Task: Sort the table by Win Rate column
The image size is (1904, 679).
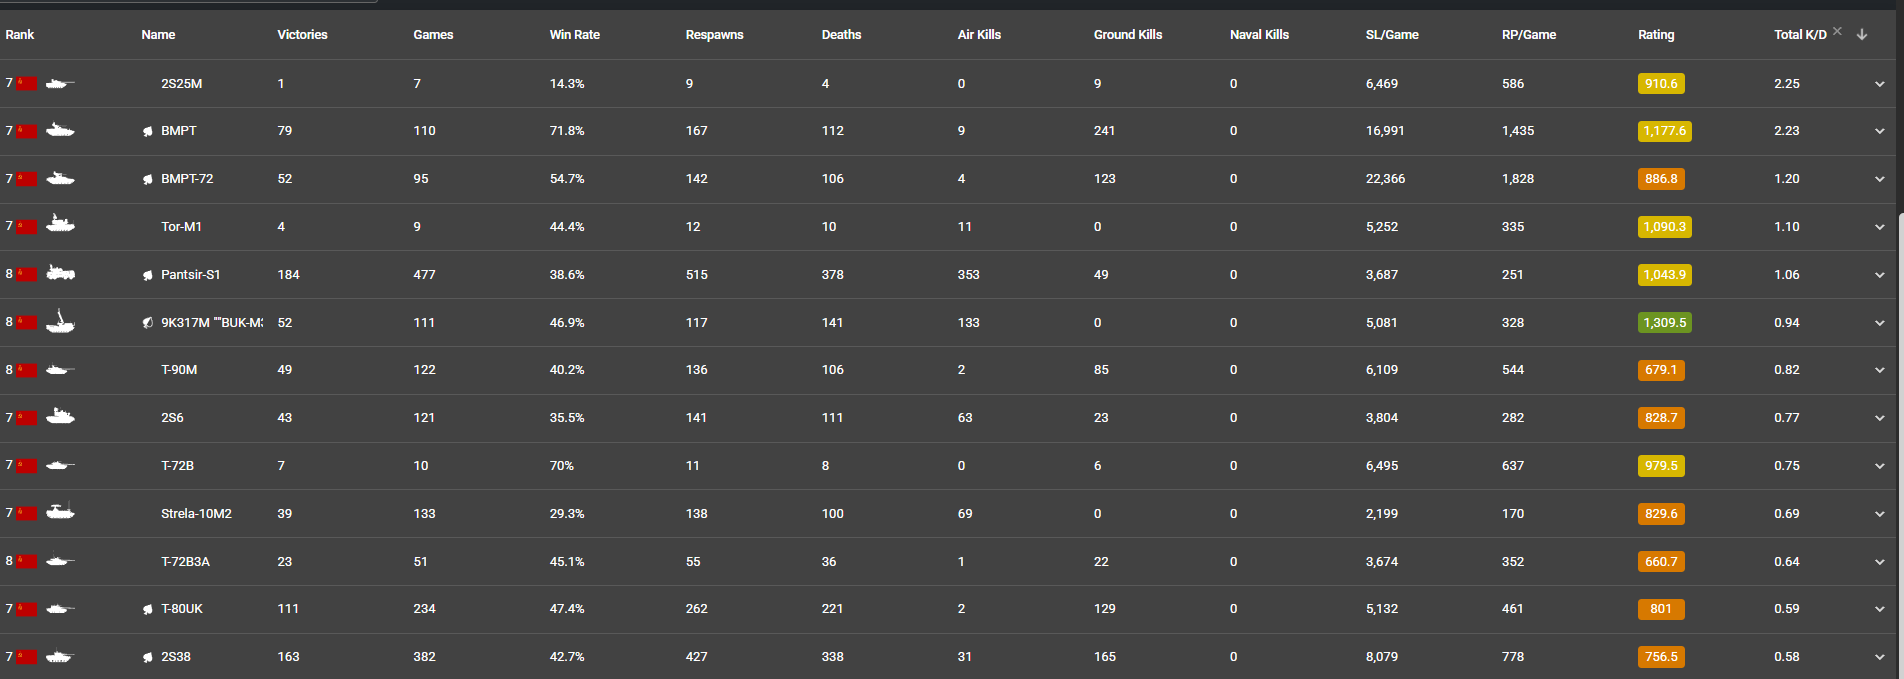Action: [x=574, y=34]
